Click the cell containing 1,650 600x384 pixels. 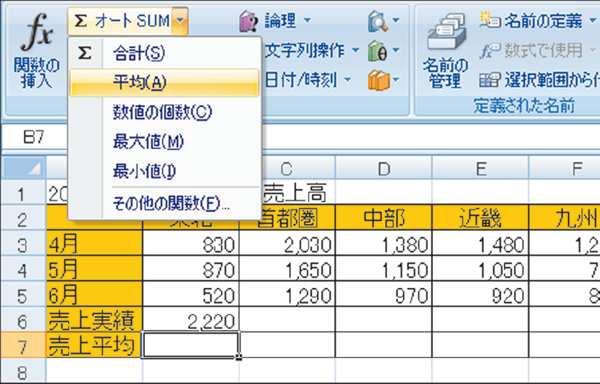287,269
